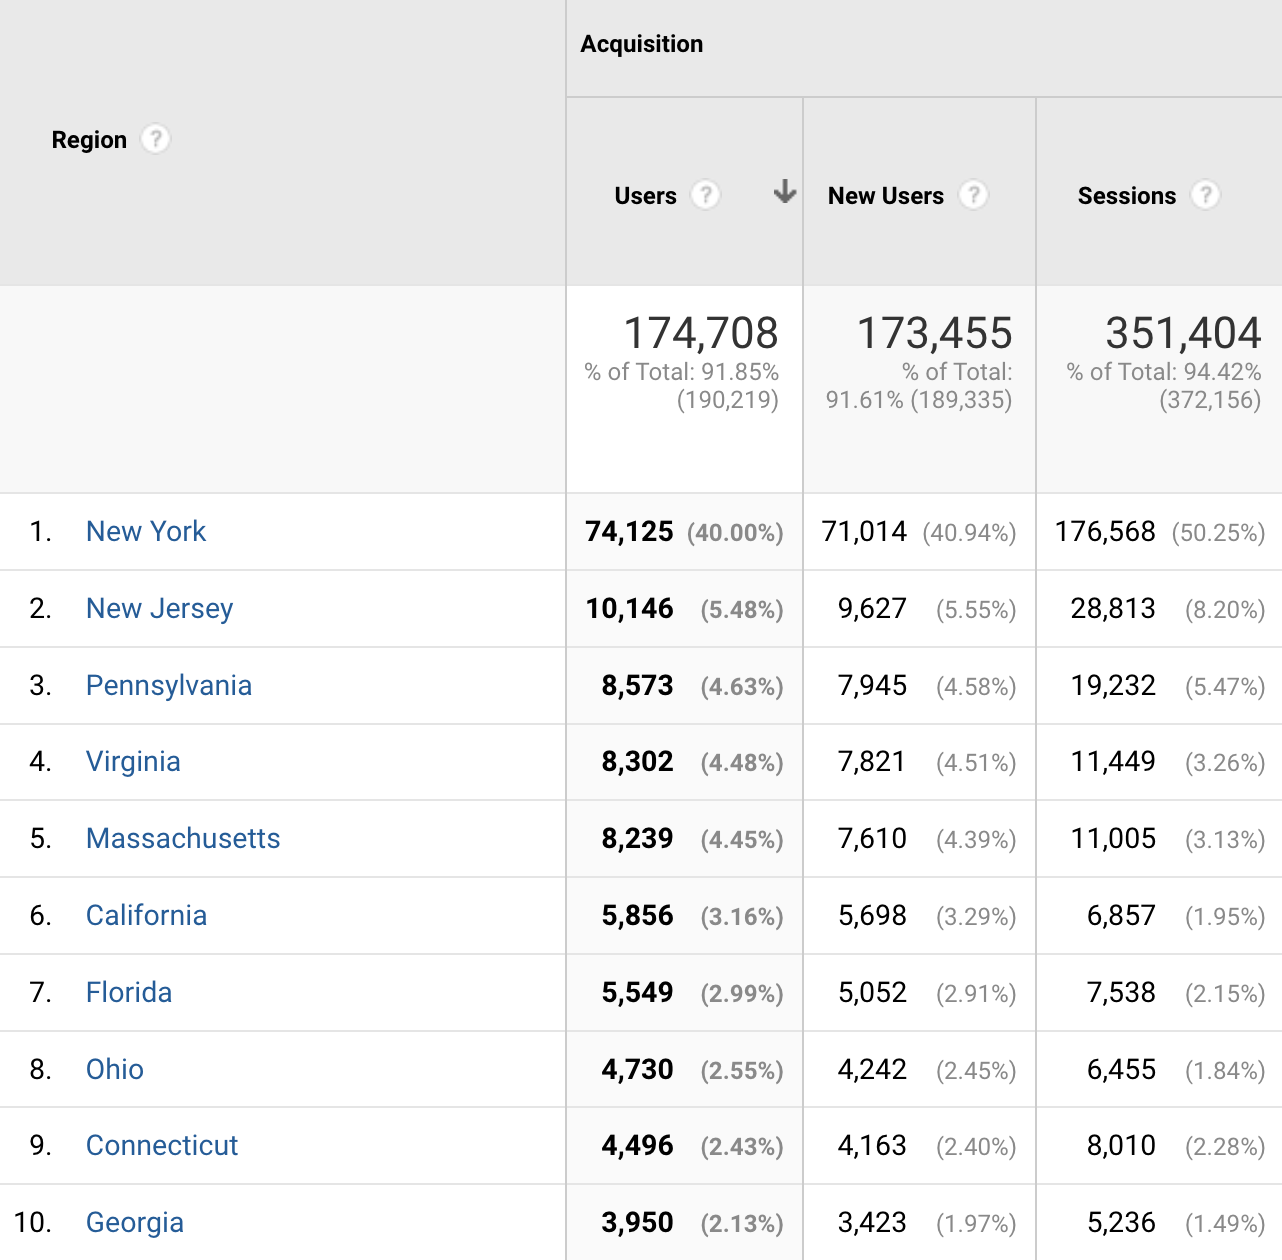Viewport: 1282px width, 1260px height.
Task: Select the Acquisition section header
Action: point(642,43)
